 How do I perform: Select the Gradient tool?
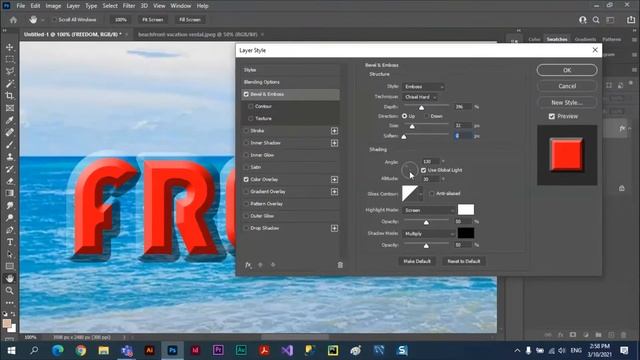(x=9, y=193)
